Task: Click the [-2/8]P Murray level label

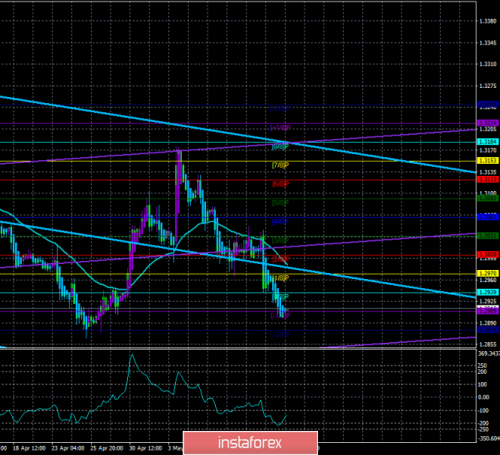Action: coord(280,334)
